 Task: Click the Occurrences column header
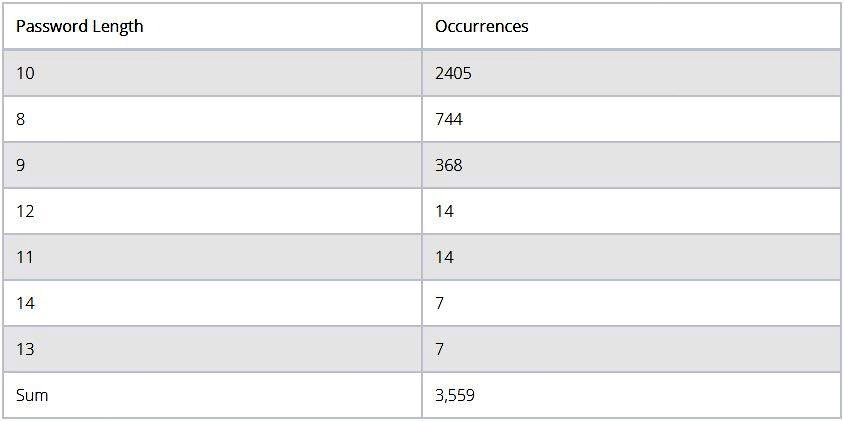[x=631, y=26]
